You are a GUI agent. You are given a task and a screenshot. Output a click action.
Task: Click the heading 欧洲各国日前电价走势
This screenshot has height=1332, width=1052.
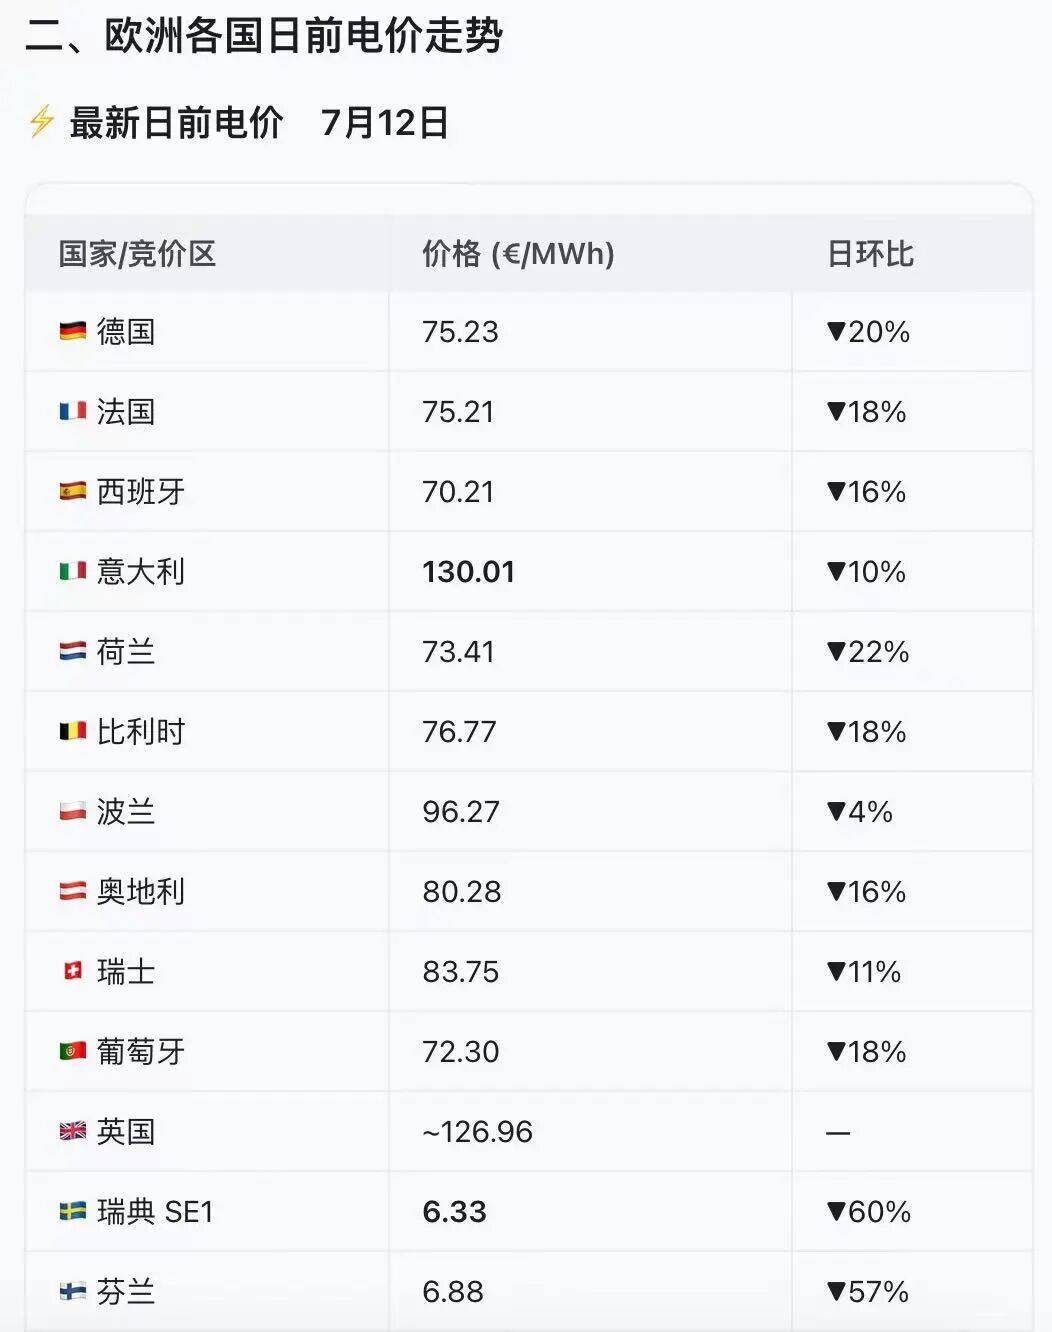pos(304,36)
